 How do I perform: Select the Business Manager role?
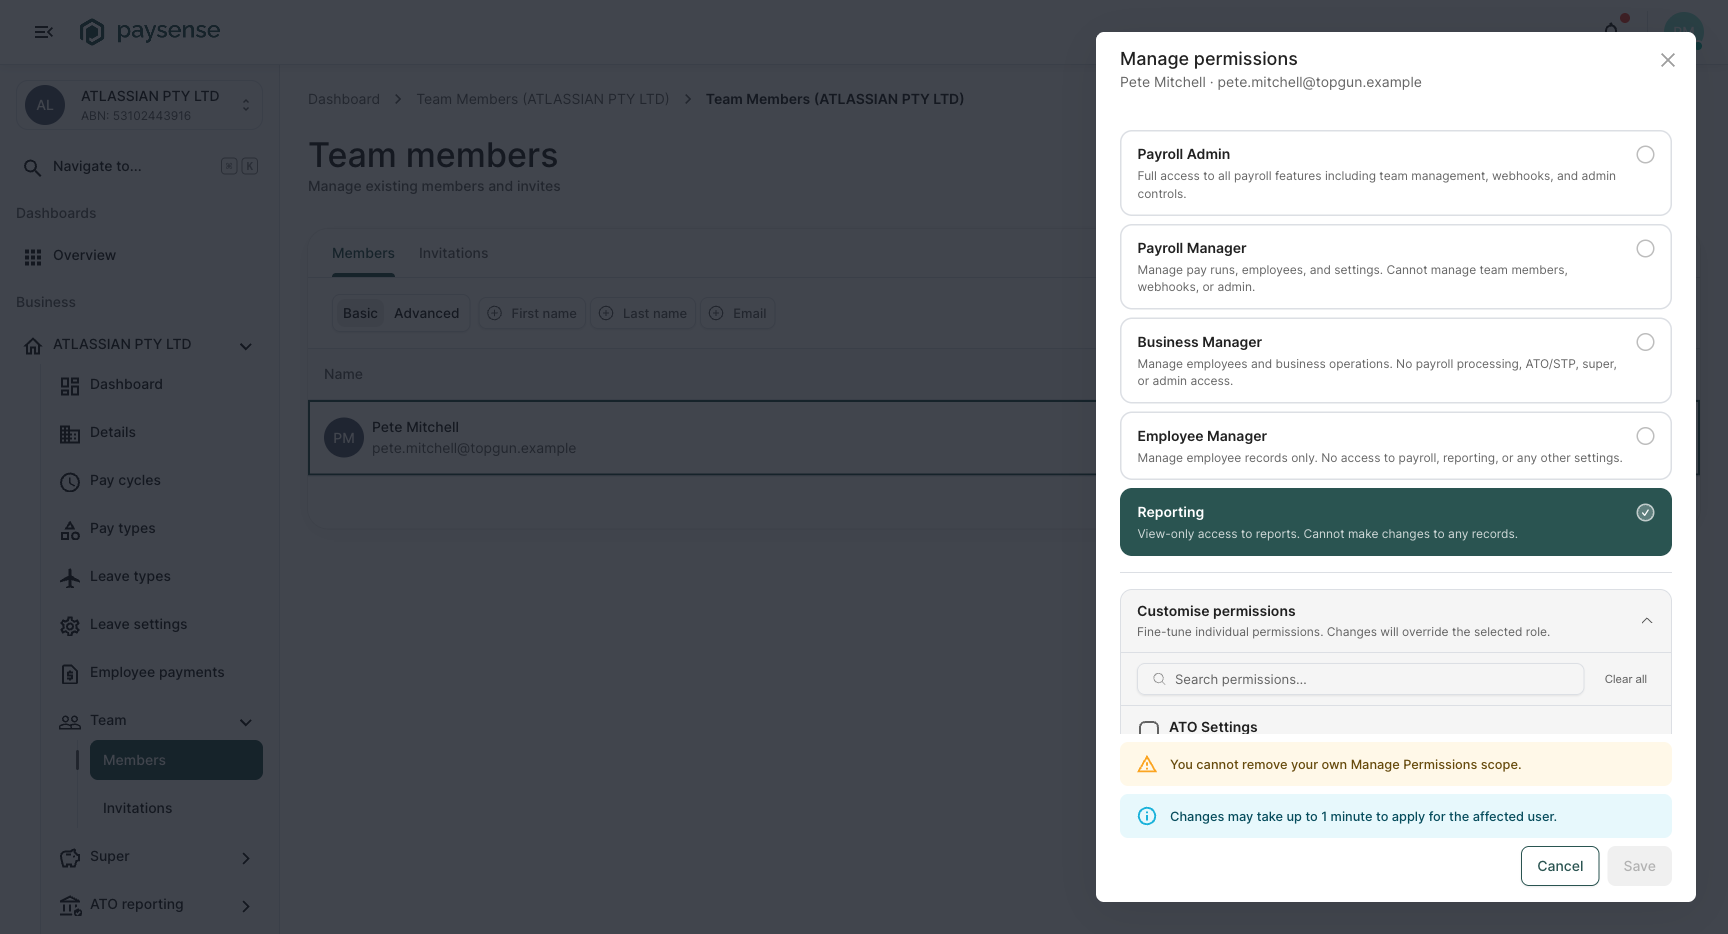point(1396,361)
